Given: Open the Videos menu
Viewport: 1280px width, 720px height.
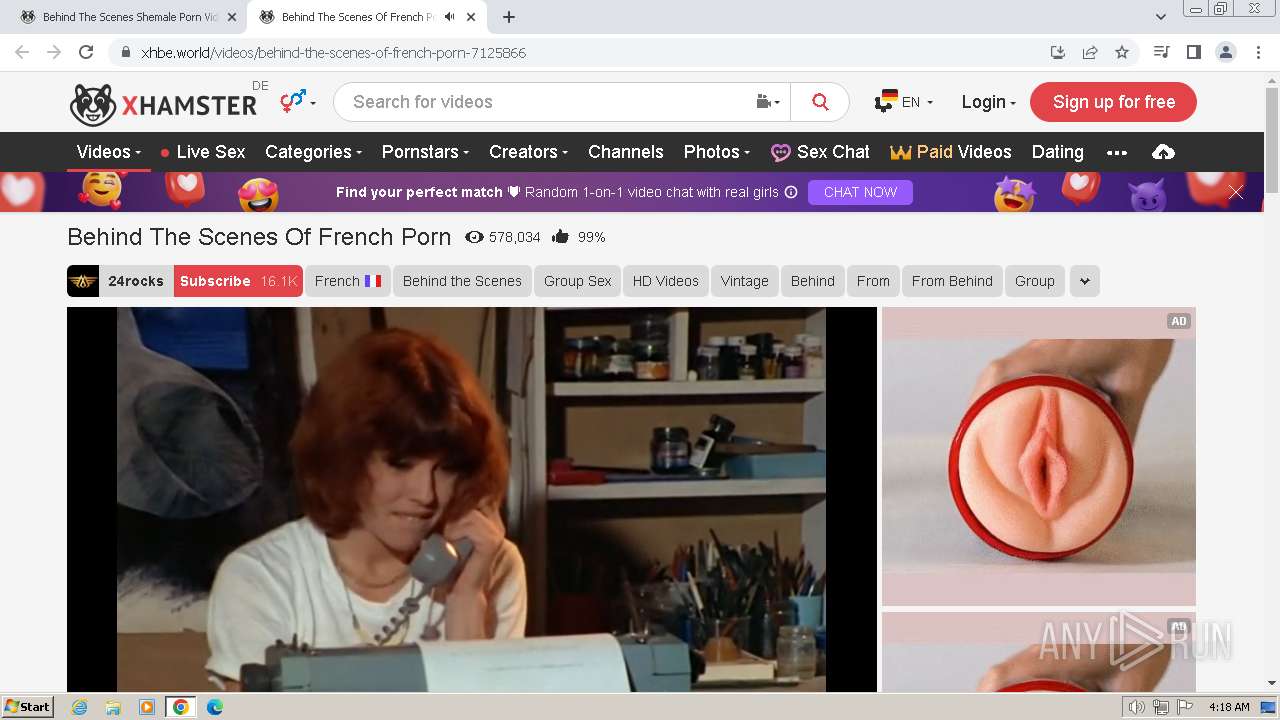Looking at the screenshot, I should [109, 152].
